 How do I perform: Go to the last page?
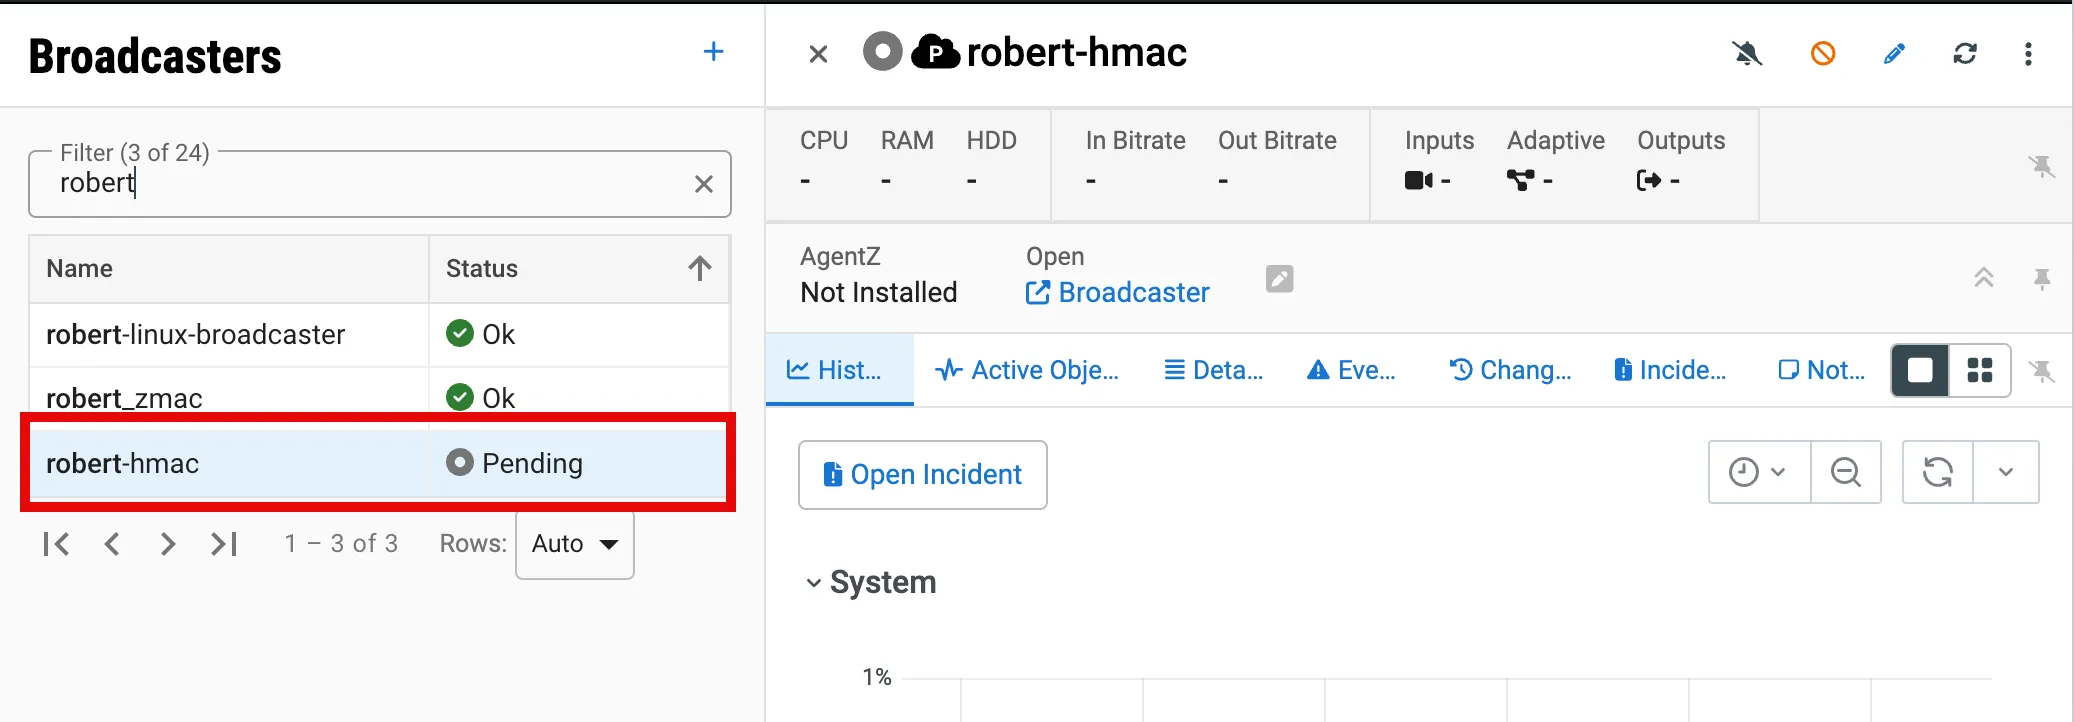tap(224, 544)
